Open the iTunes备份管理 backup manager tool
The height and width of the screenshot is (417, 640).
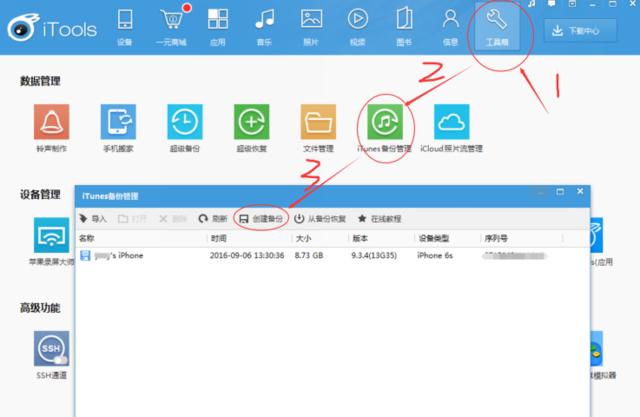[384, 128]
